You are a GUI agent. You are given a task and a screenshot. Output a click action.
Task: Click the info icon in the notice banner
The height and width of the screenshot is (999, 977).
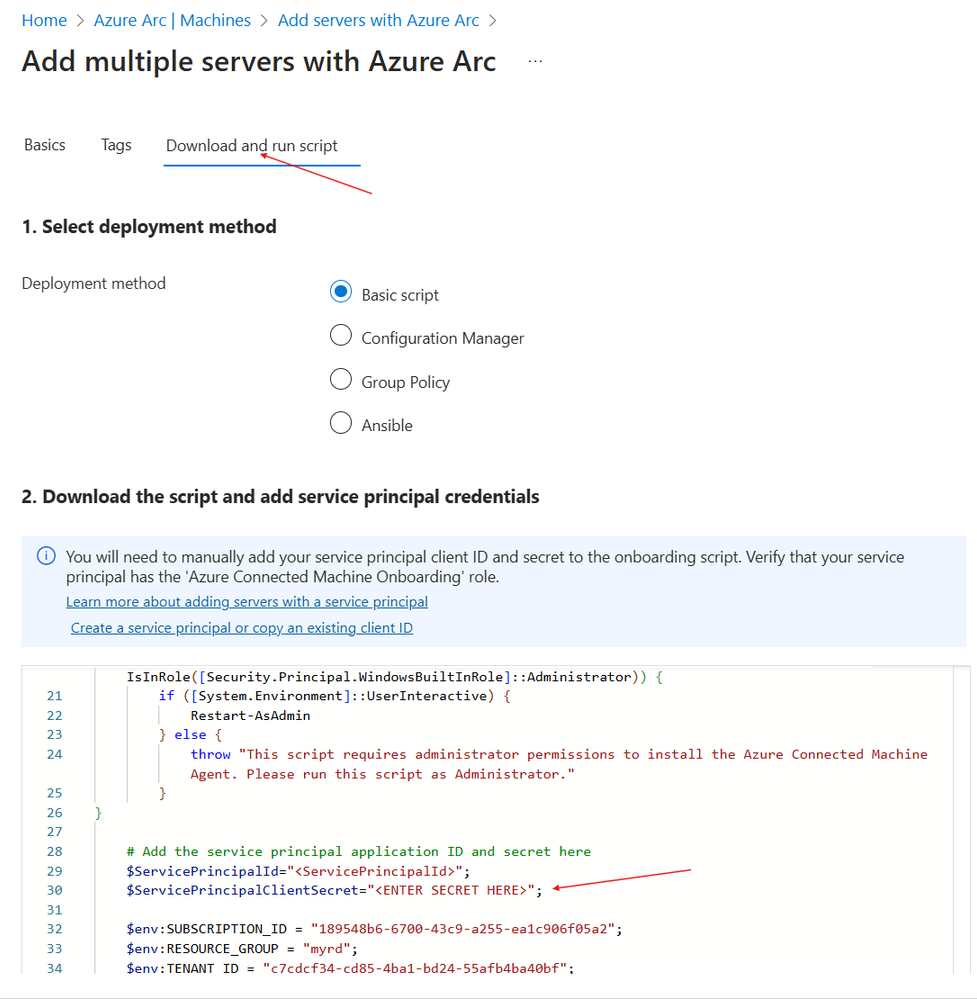(46, 556)
